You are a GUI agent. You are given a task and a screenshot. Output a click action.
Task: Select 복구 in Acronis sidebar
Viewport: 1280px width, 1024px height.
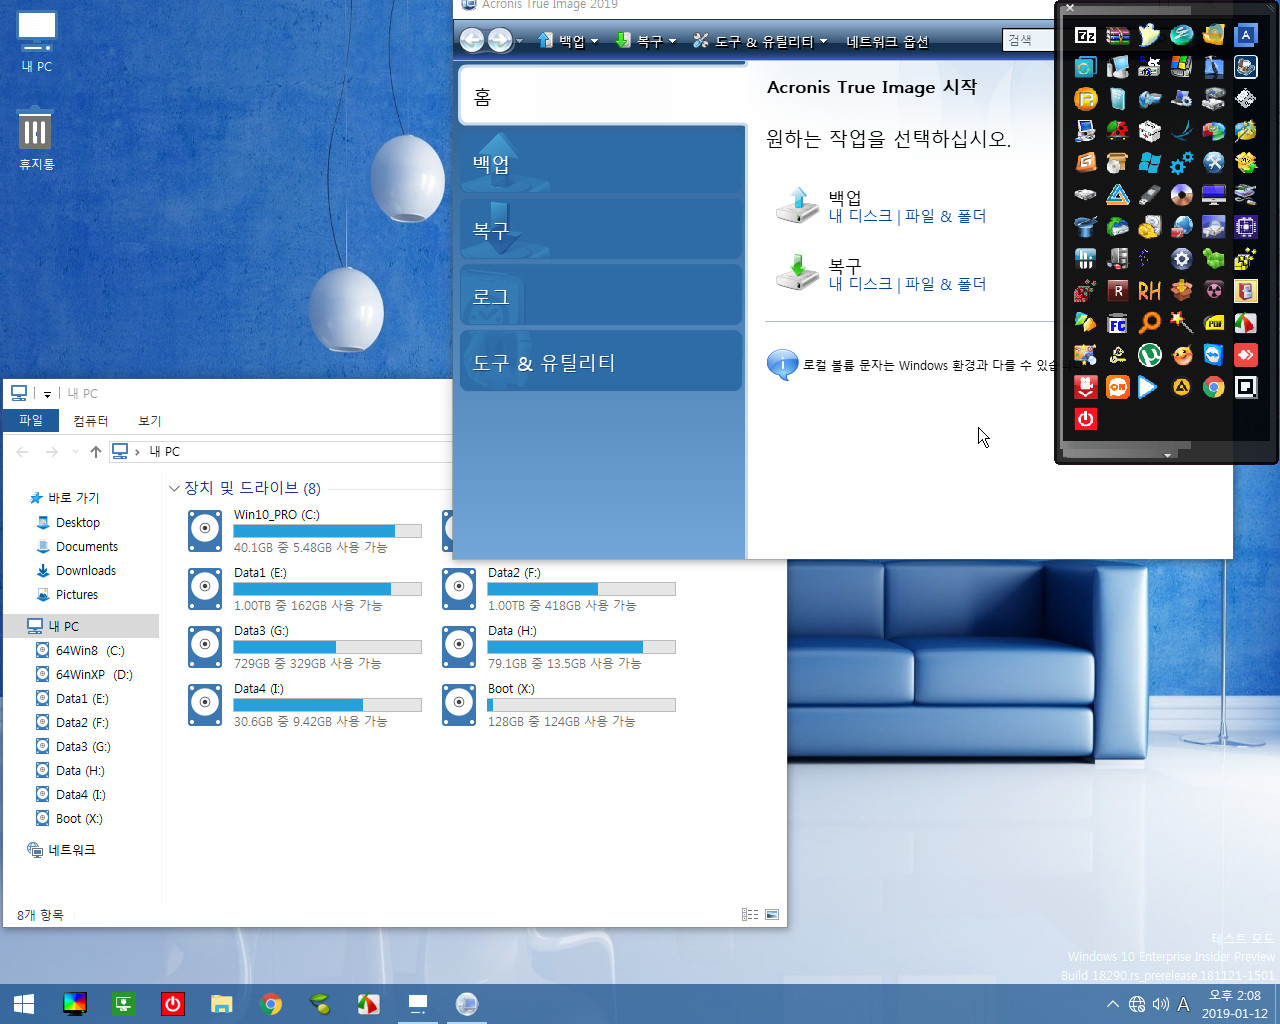(602, 230)
